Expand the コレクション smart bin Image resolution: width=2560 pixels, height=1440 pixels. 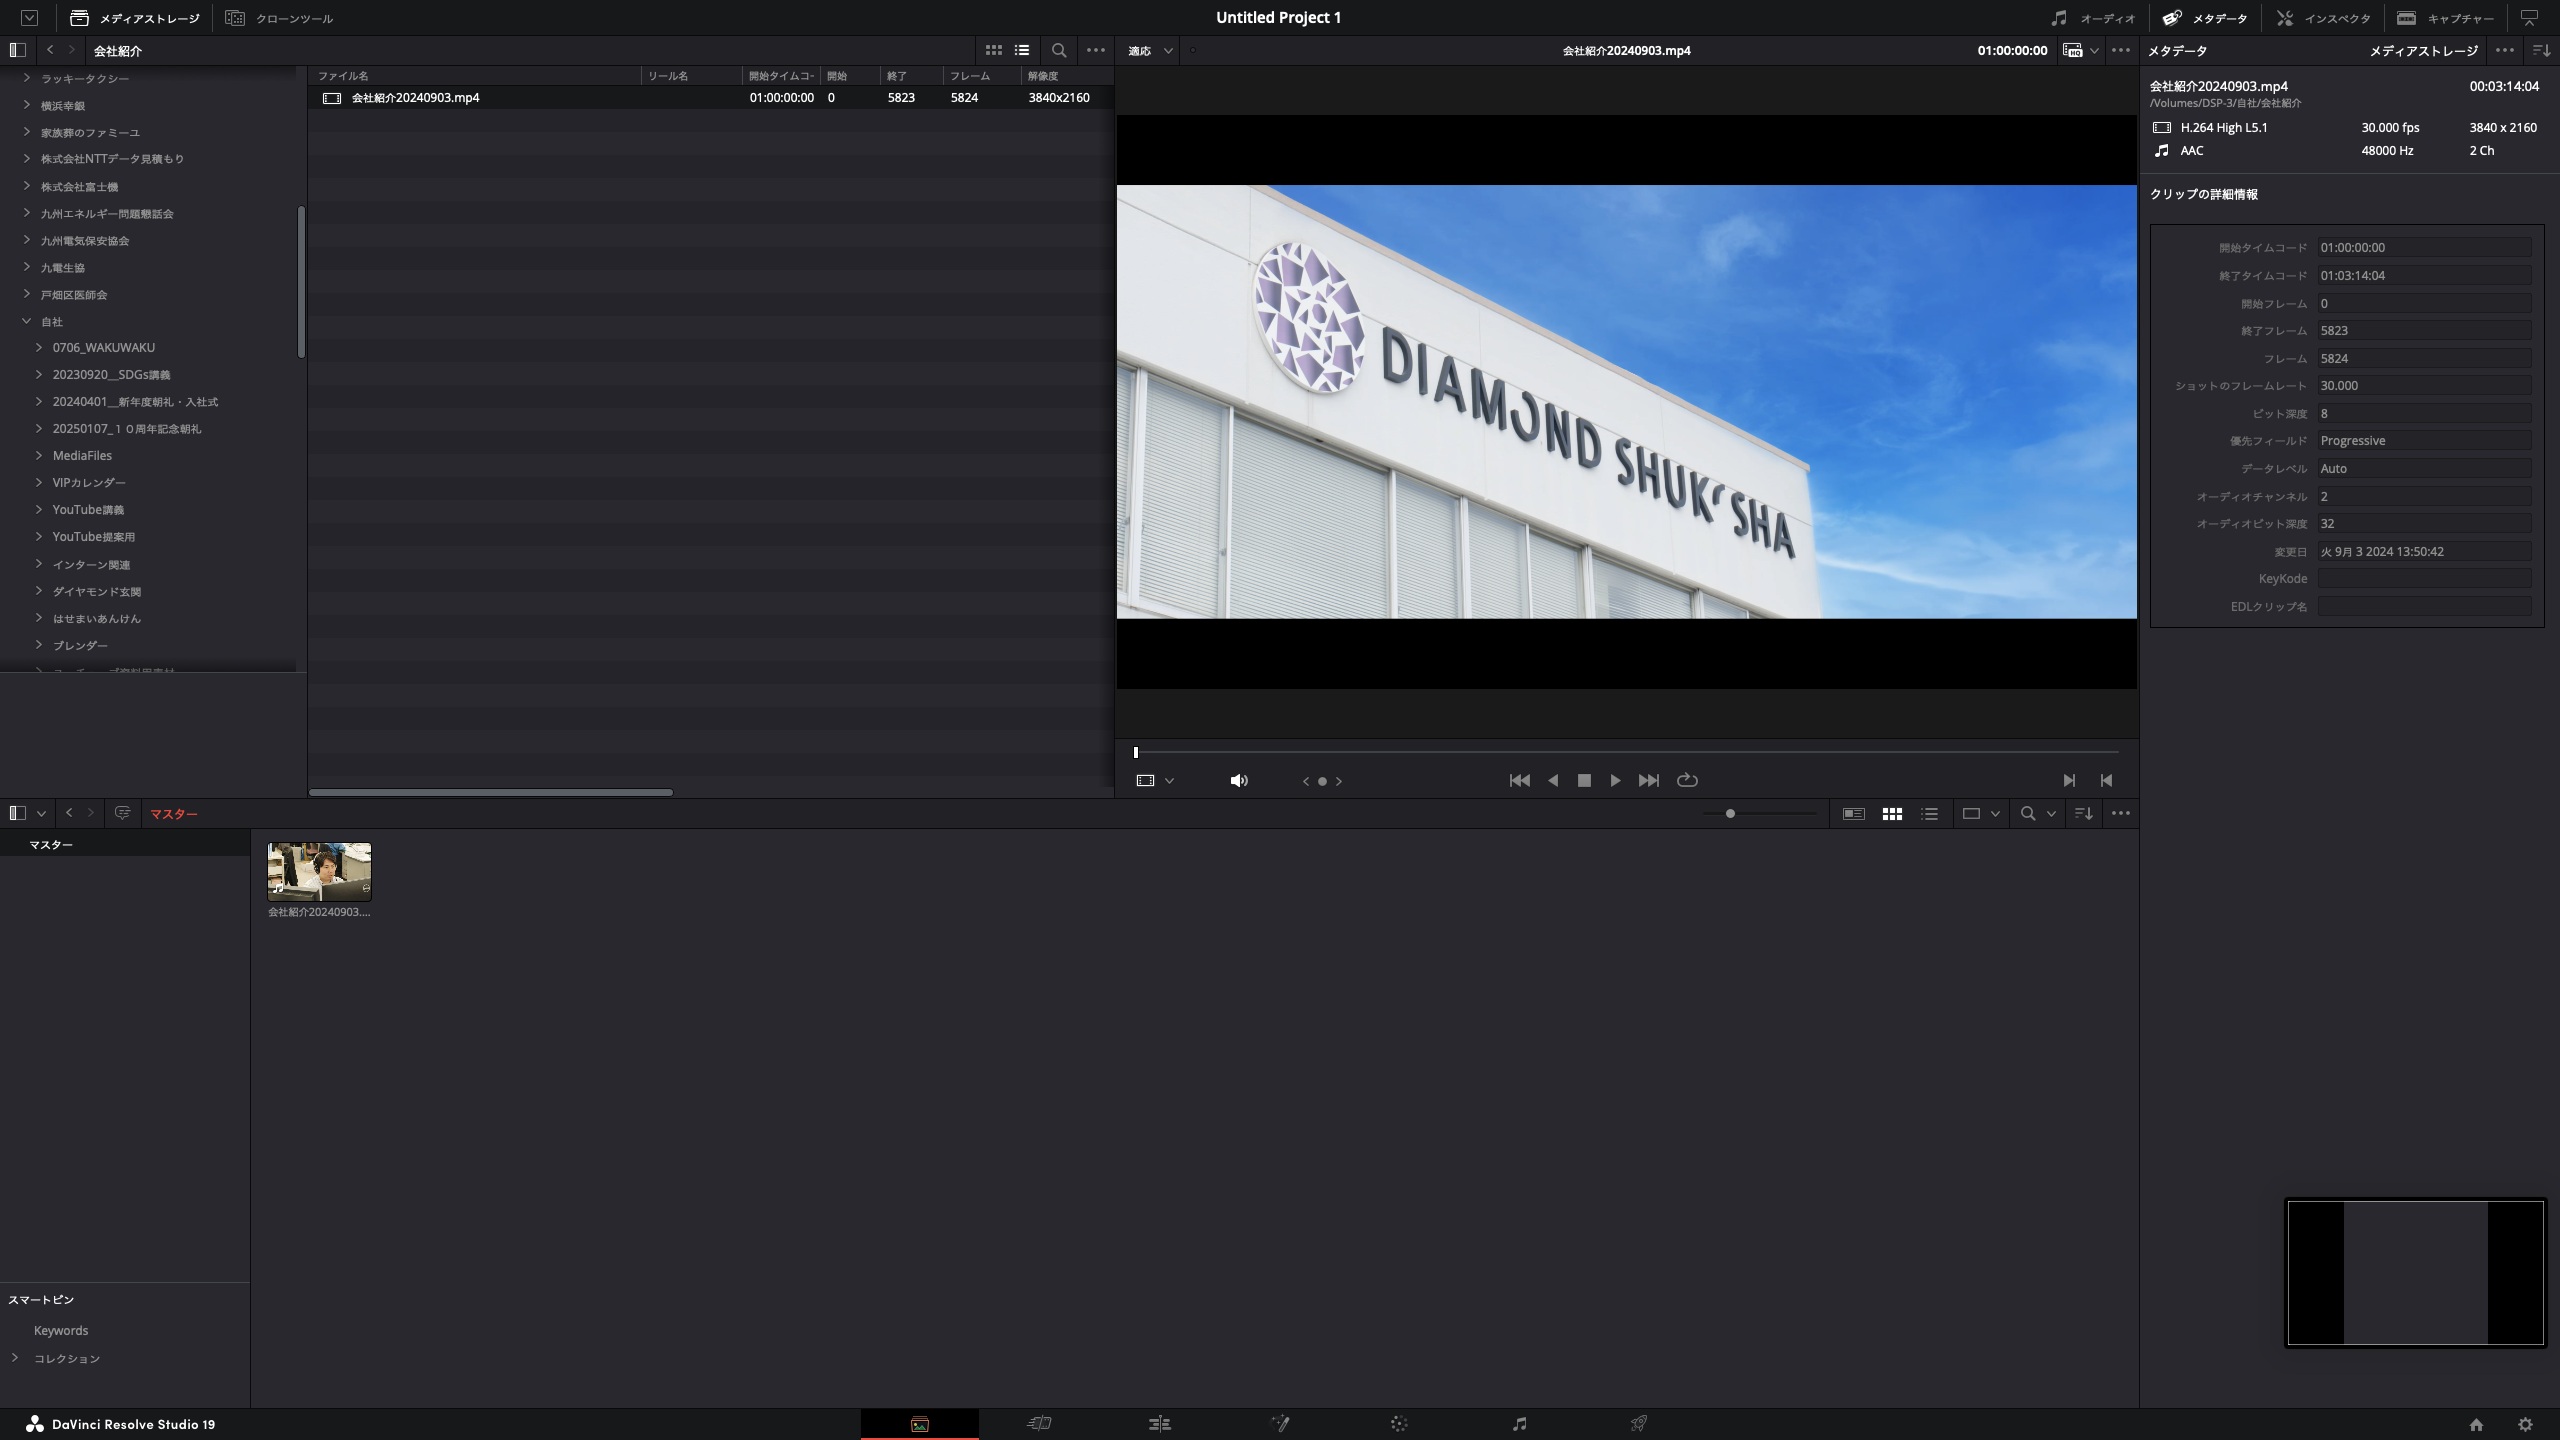coord(15,1358)
